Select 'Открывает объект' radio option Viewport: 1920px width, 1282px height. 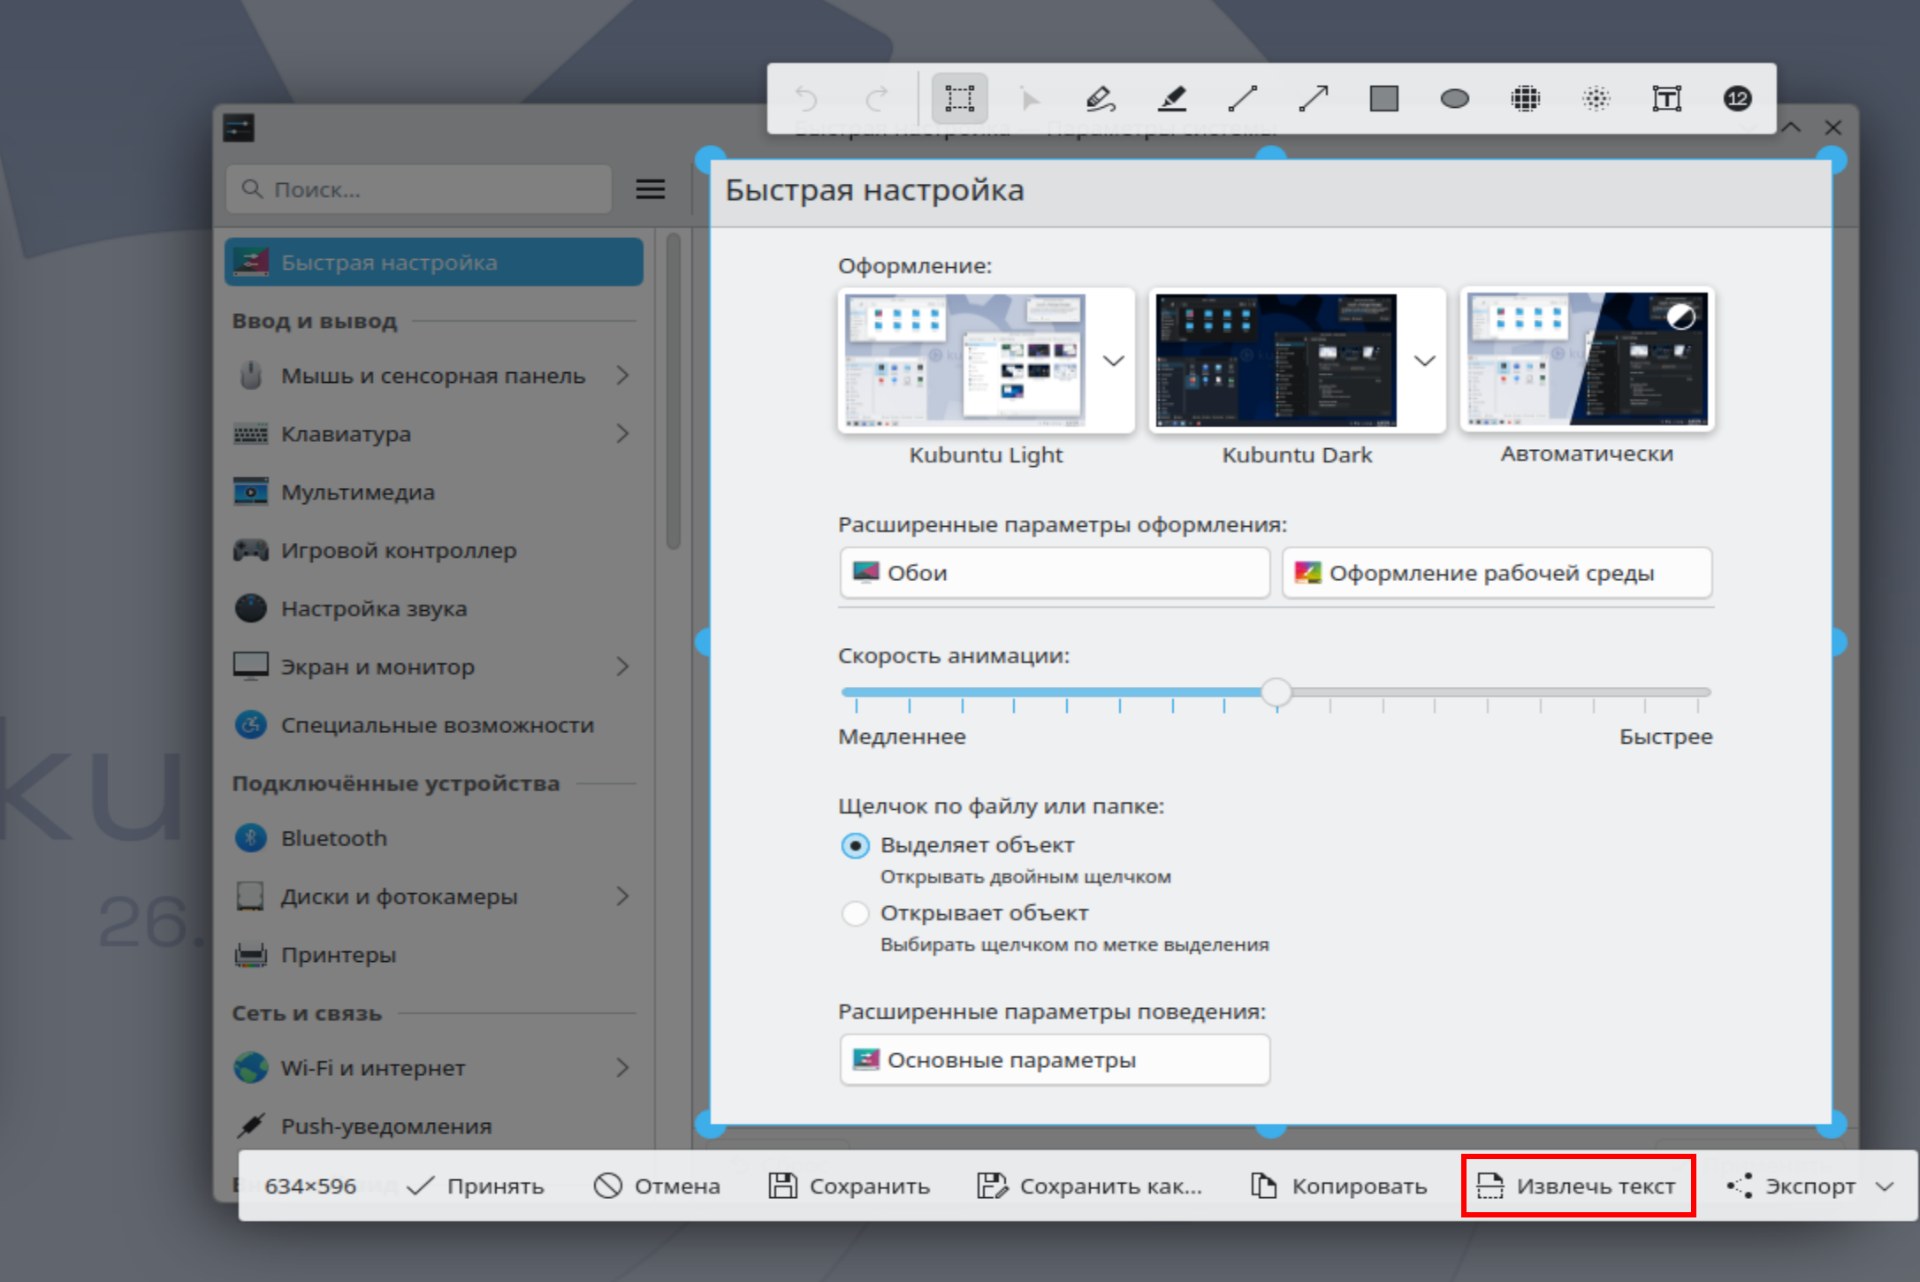pos(855,913)
